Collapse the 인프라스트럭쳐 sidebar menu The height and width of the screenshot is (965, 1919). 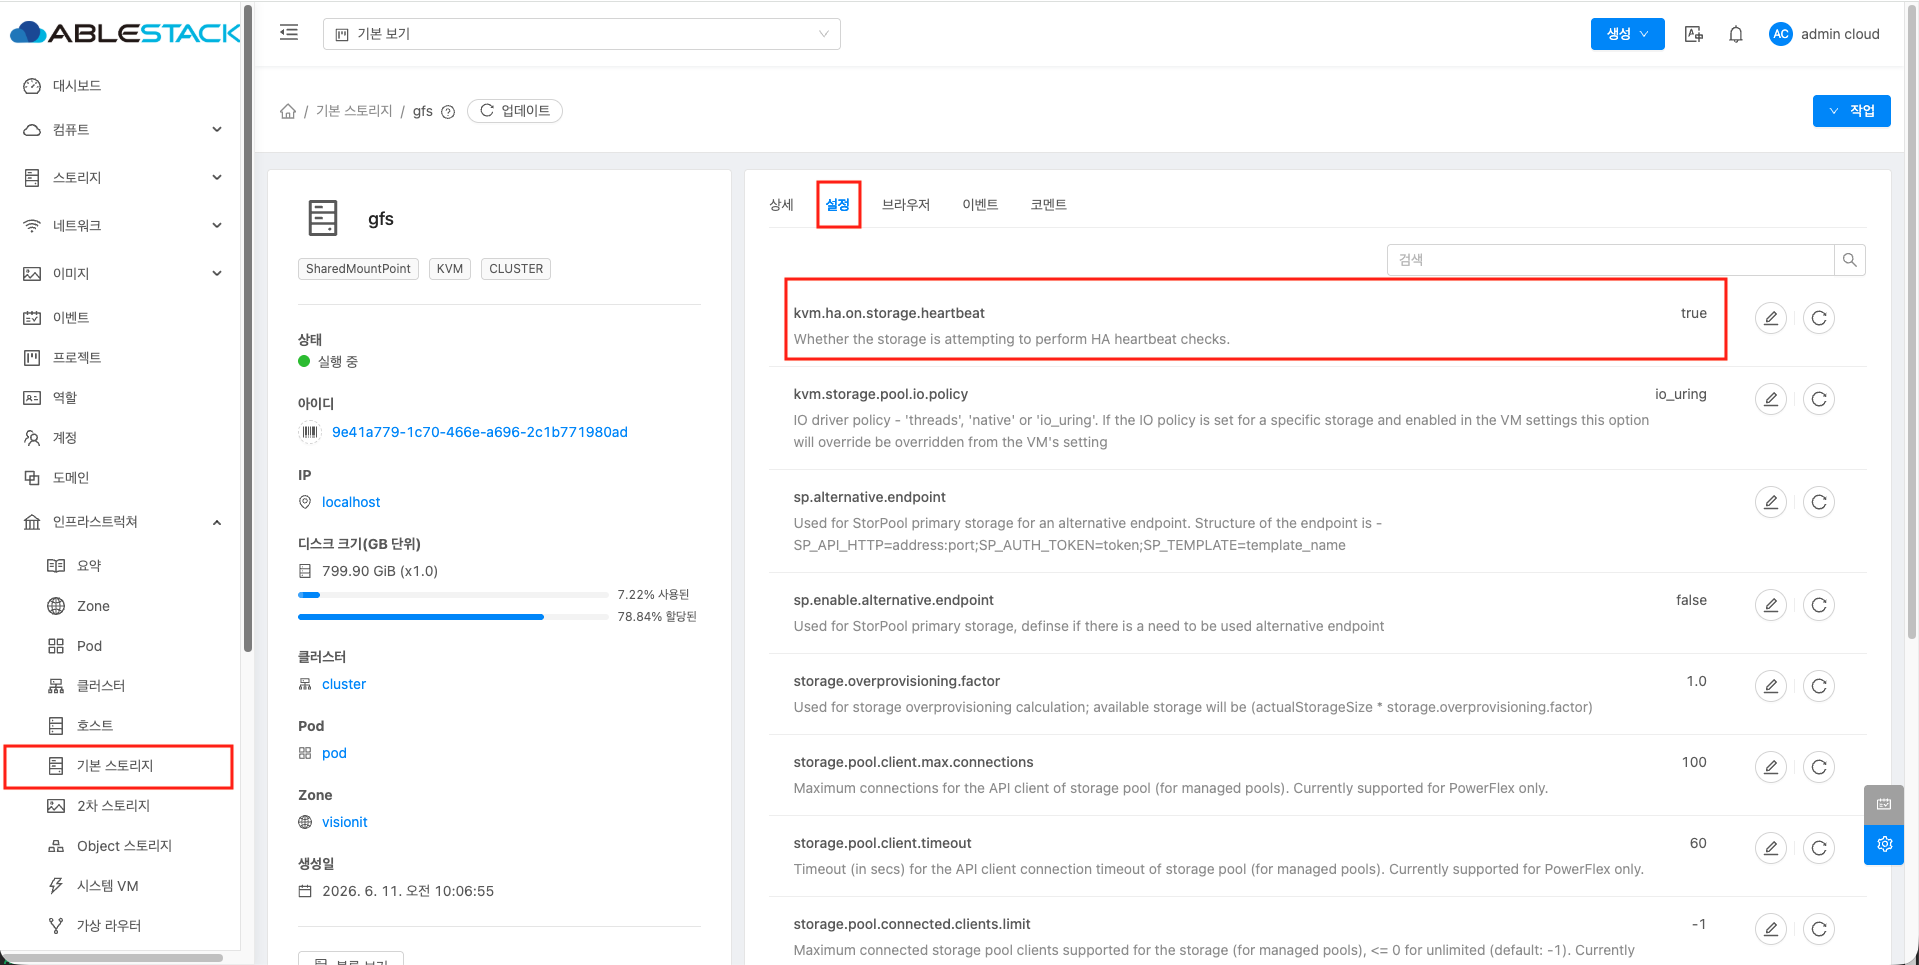120,522
